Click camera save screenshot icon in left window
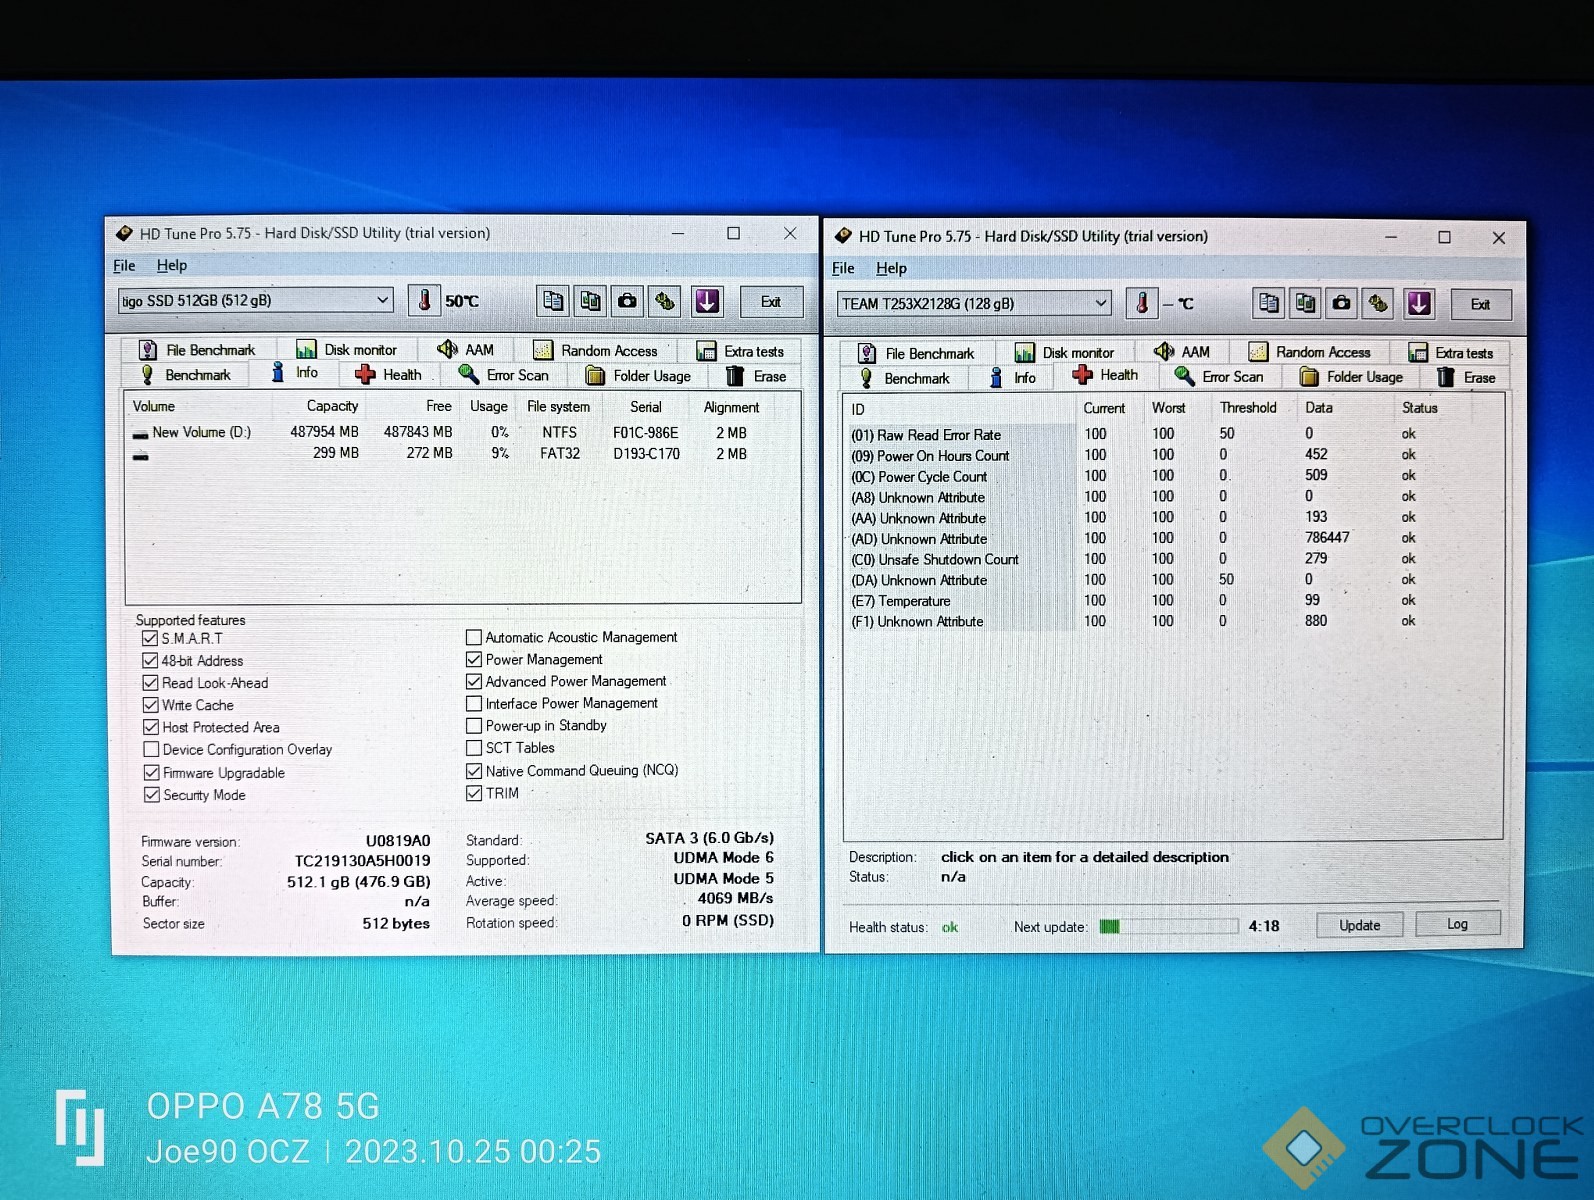 628,301
